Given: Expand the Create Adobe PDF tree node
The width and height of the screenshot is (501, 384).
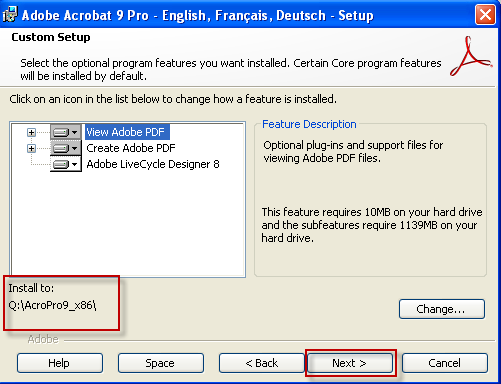Looking at the screenshot, I should [x=31, y=148].
